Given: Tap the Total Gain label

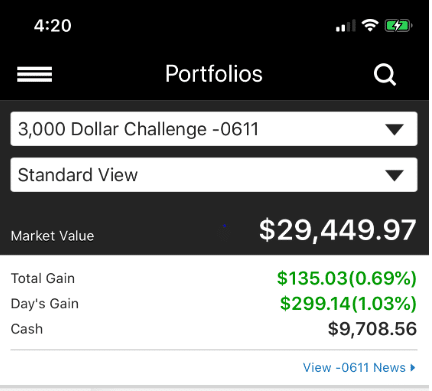Looking at the screenshot, I should pos(43,278).
